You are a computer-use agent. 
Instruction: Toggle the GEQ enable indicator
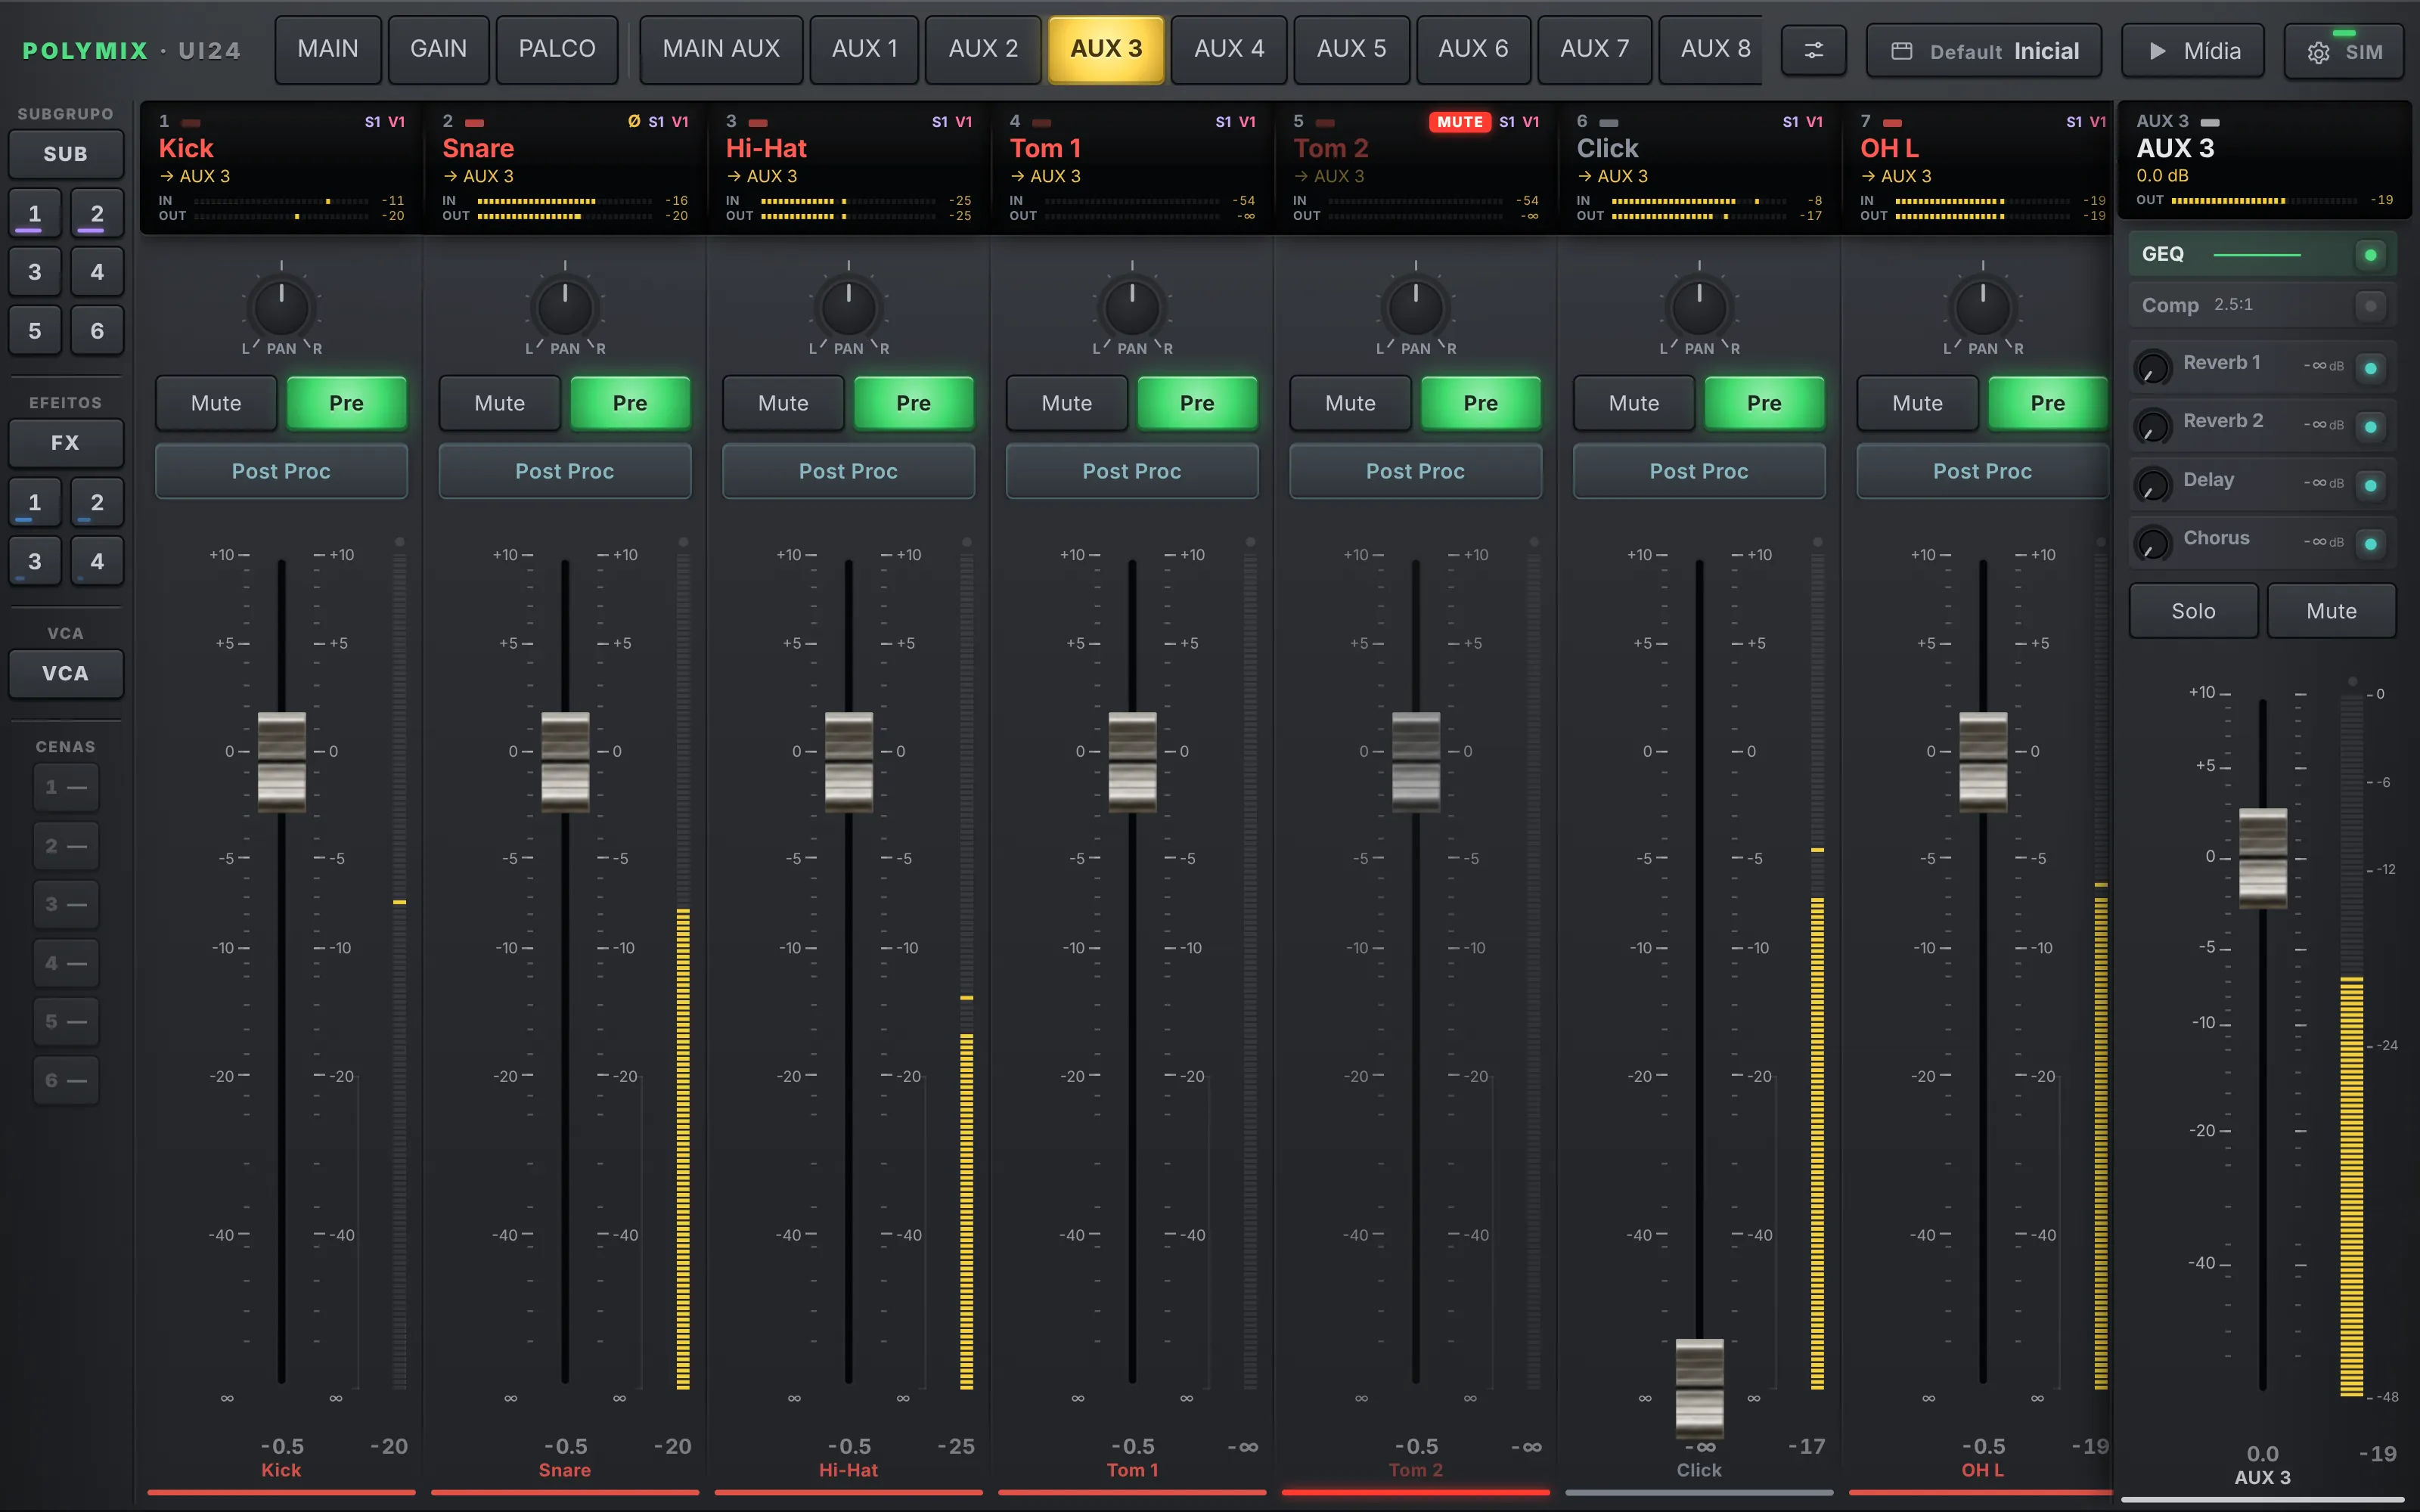[x=2370, y=255]
